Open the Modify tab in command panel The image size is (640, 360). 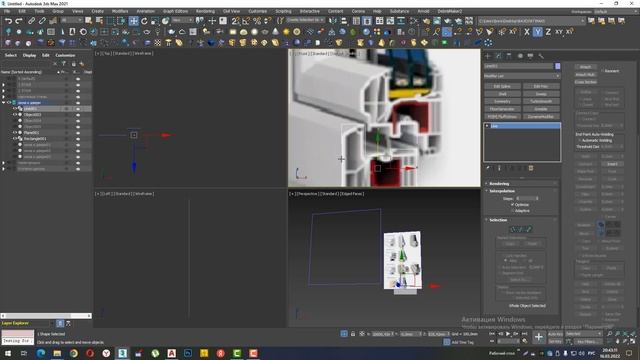coord(499,56)
